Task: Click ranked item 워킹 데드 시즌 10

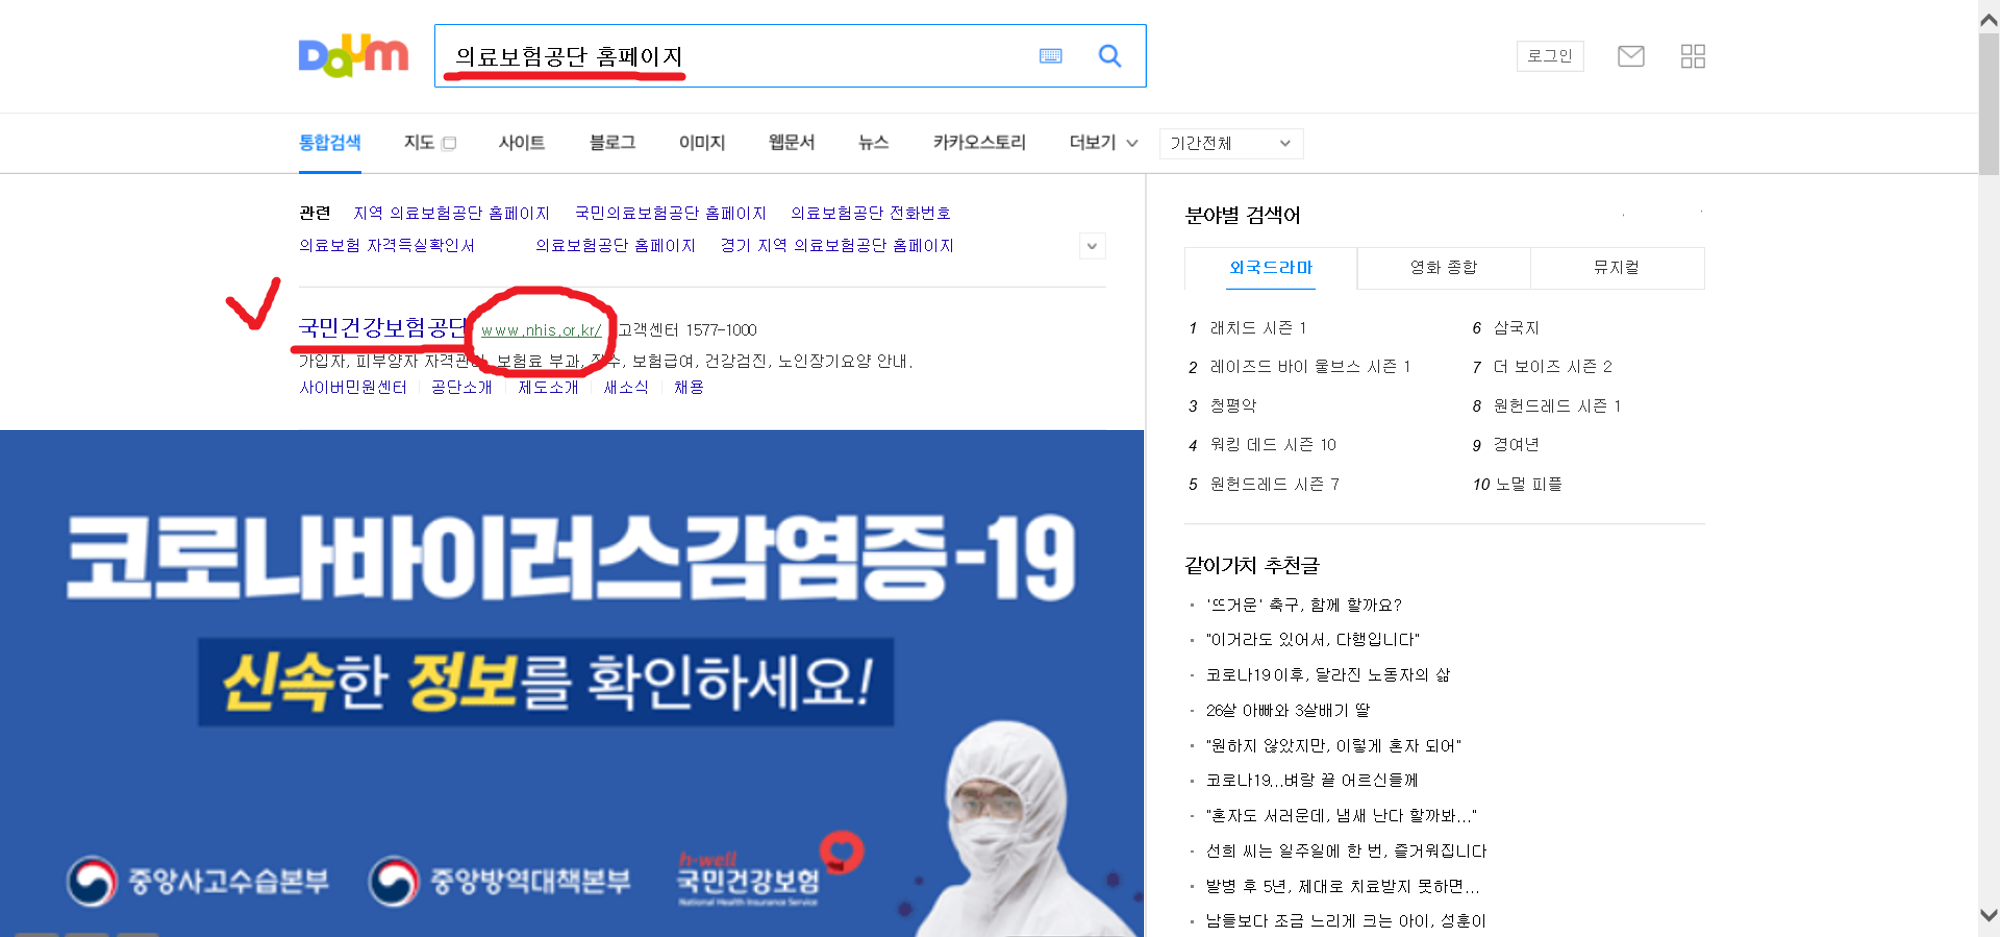Action: [x=1273, y=445]
